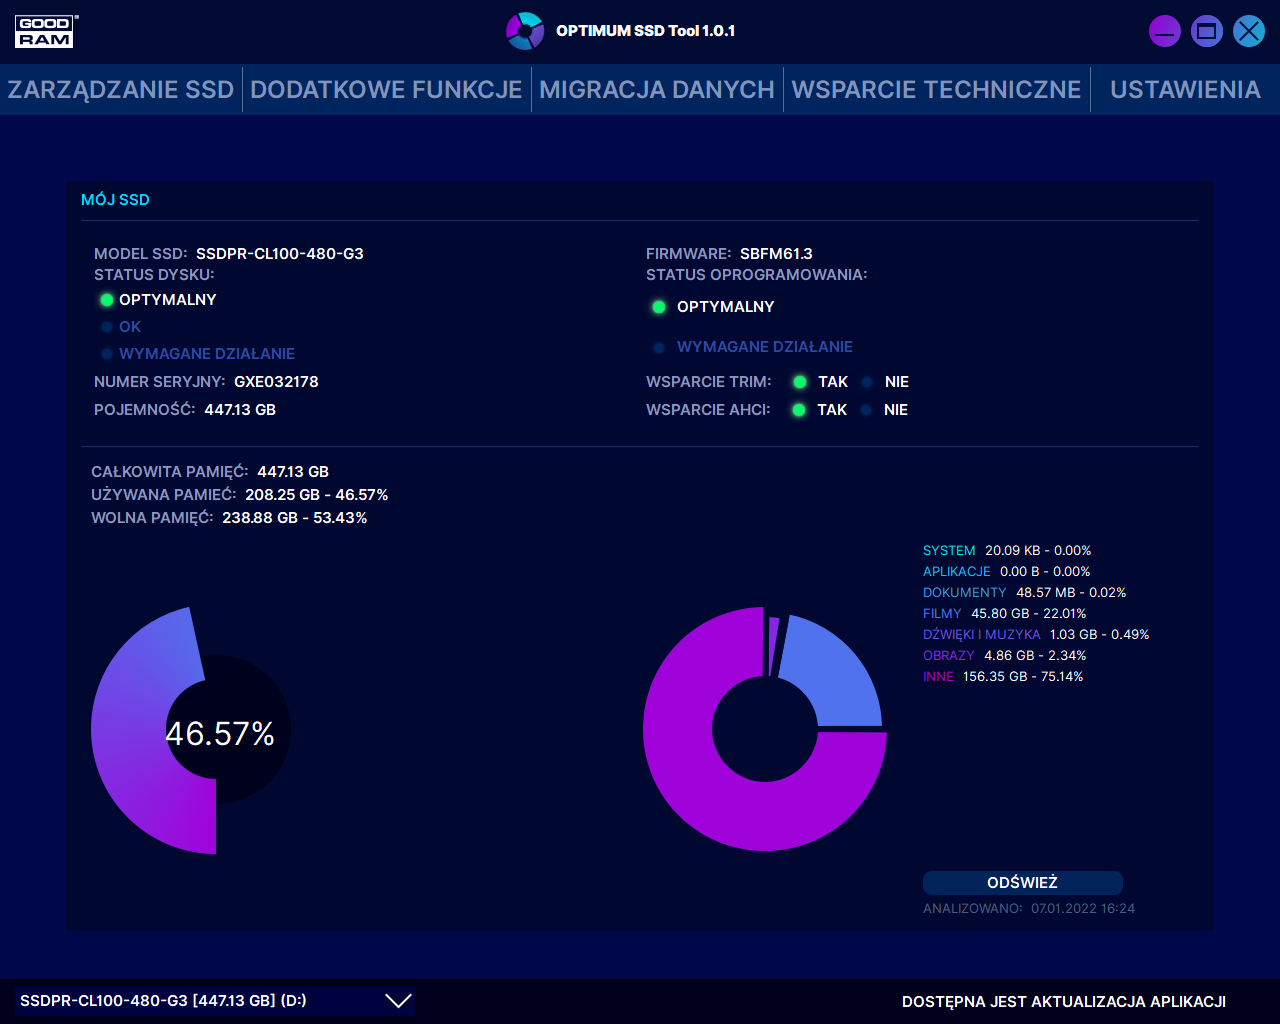Click CAŁKOWITA PAMIĘĆ value 447.13 GB
This screenshot has width=1280, height=1024.
click(293, 472)
